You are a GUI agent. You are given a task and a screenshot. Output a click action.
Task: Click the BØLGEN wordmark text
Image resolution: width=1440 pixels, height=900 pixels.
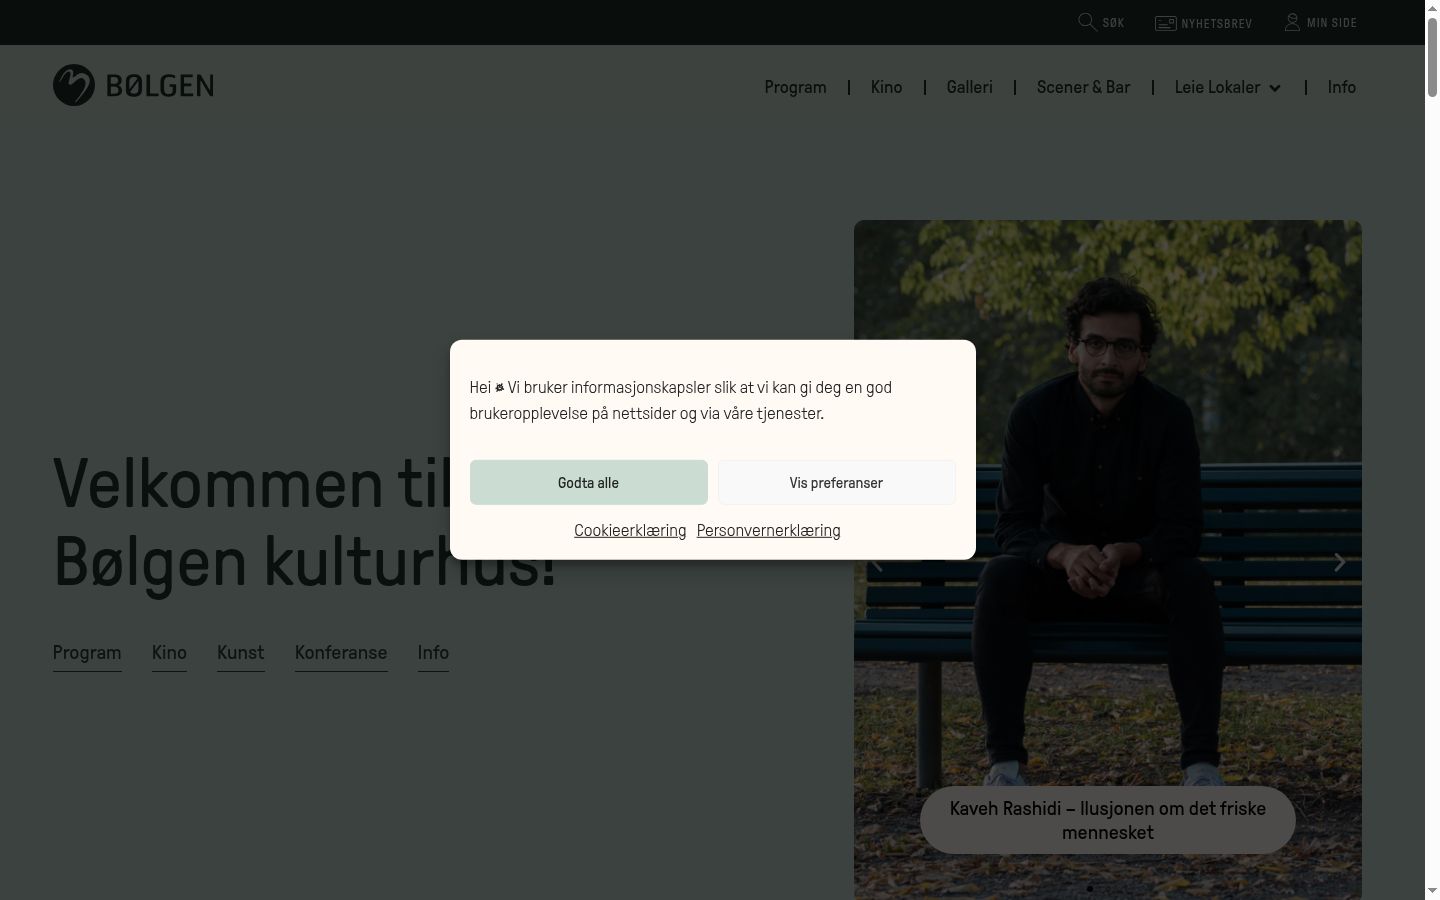pyautogui.click(x=160, y=86)
